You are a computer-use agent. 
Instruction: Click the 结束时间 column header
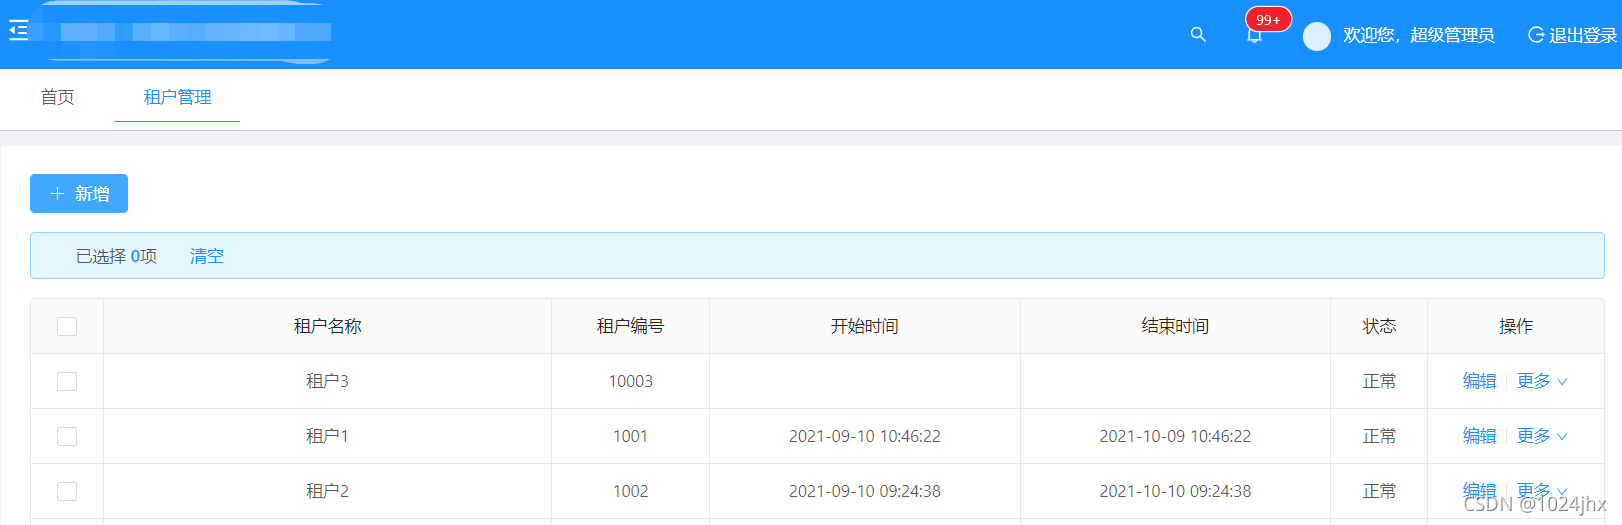tap(1175, 326)
